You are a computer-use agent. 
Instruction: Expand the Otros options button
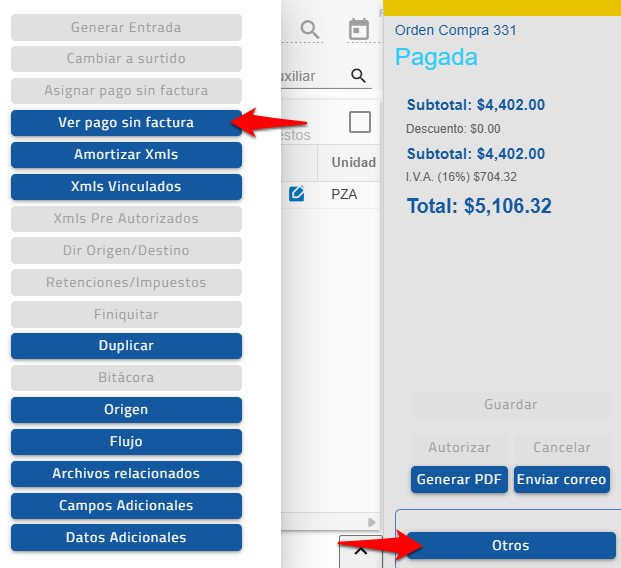(x=511, y=546)
